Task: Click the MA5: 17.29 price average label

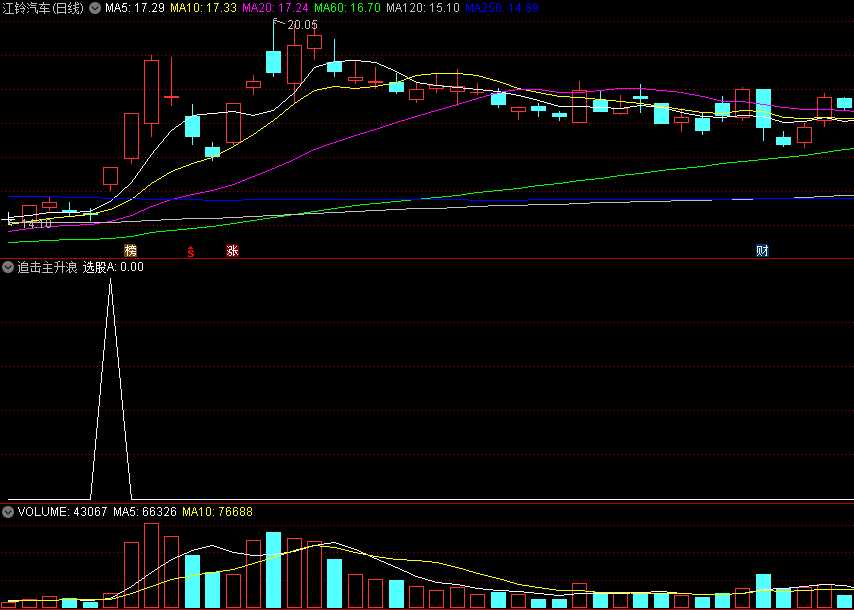Action: tap(136, 8)
